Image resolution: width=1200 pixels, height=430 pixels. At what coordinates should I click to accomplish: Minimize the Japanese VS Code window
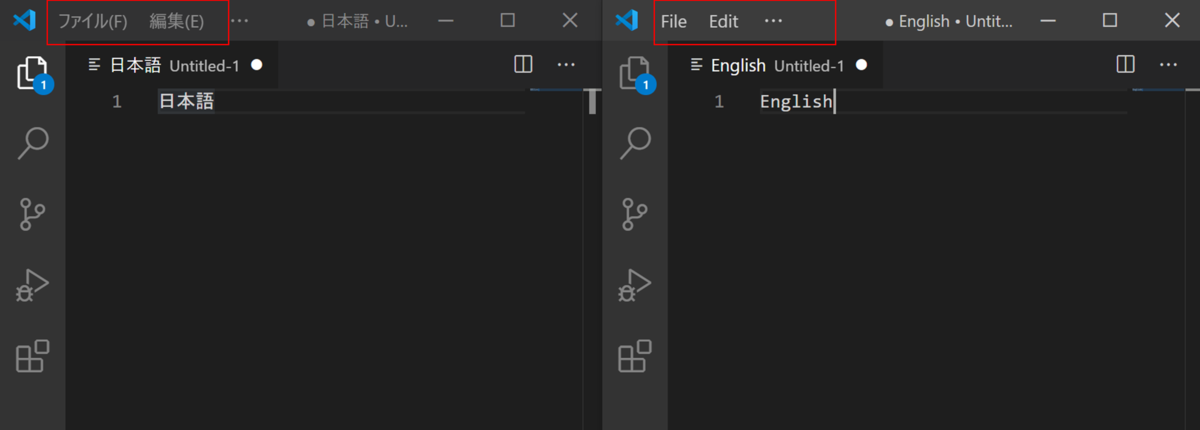[445, 20]
